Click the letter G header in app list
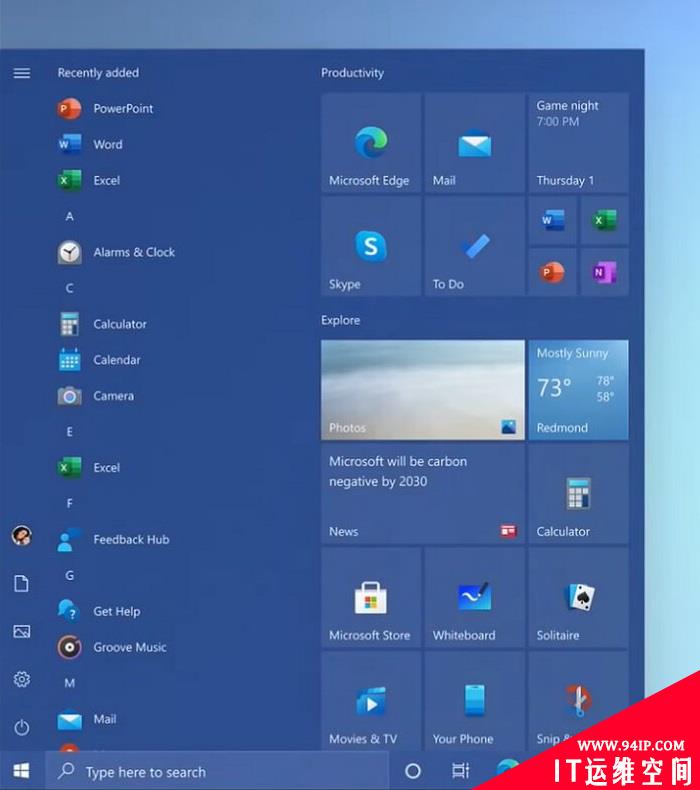Screen dimensions: 700x790 click(x=70, y=575)
